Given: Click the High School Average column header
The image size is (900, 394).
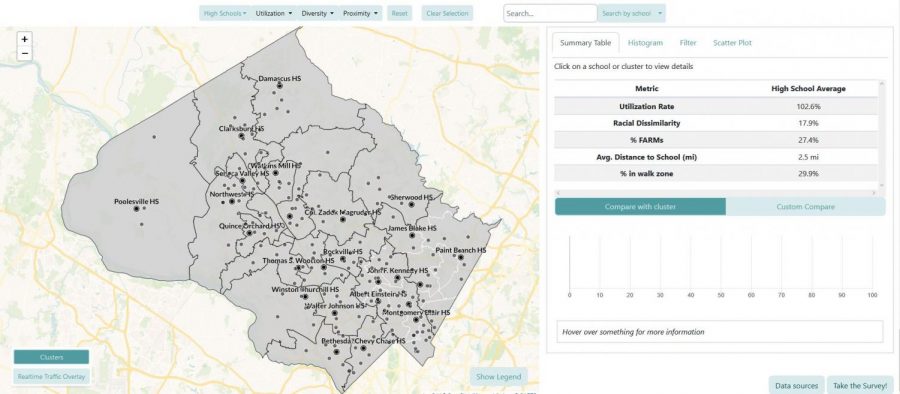Looking at the screenshot, I should 808,88.
